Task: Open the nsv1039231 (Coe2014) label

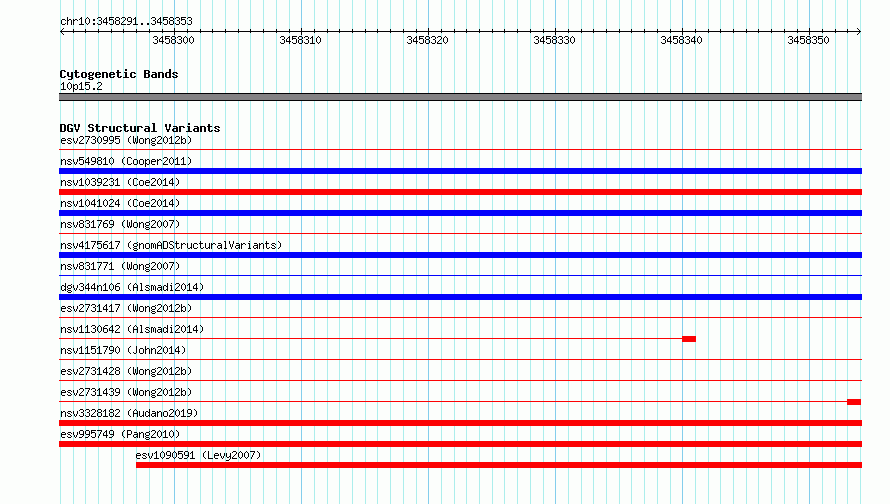Action: pyautogui.click(x=120, y=182)
